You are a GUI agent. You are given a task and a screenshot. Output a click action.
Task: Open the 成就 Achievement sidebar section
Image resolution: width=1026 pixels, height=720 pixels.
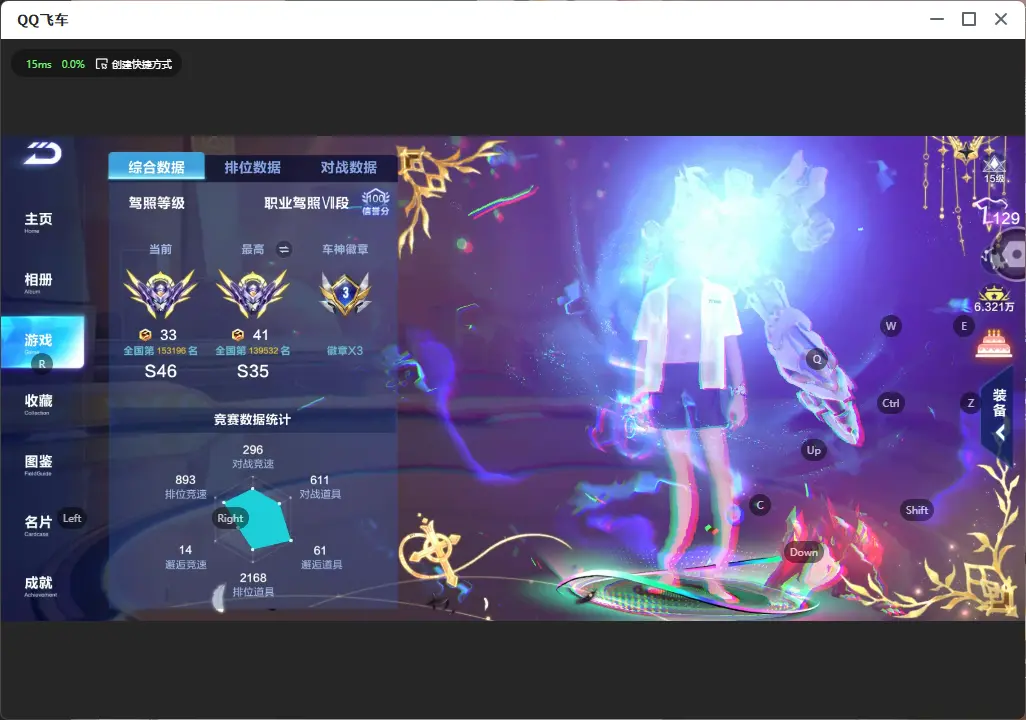[x=39, y=585]
